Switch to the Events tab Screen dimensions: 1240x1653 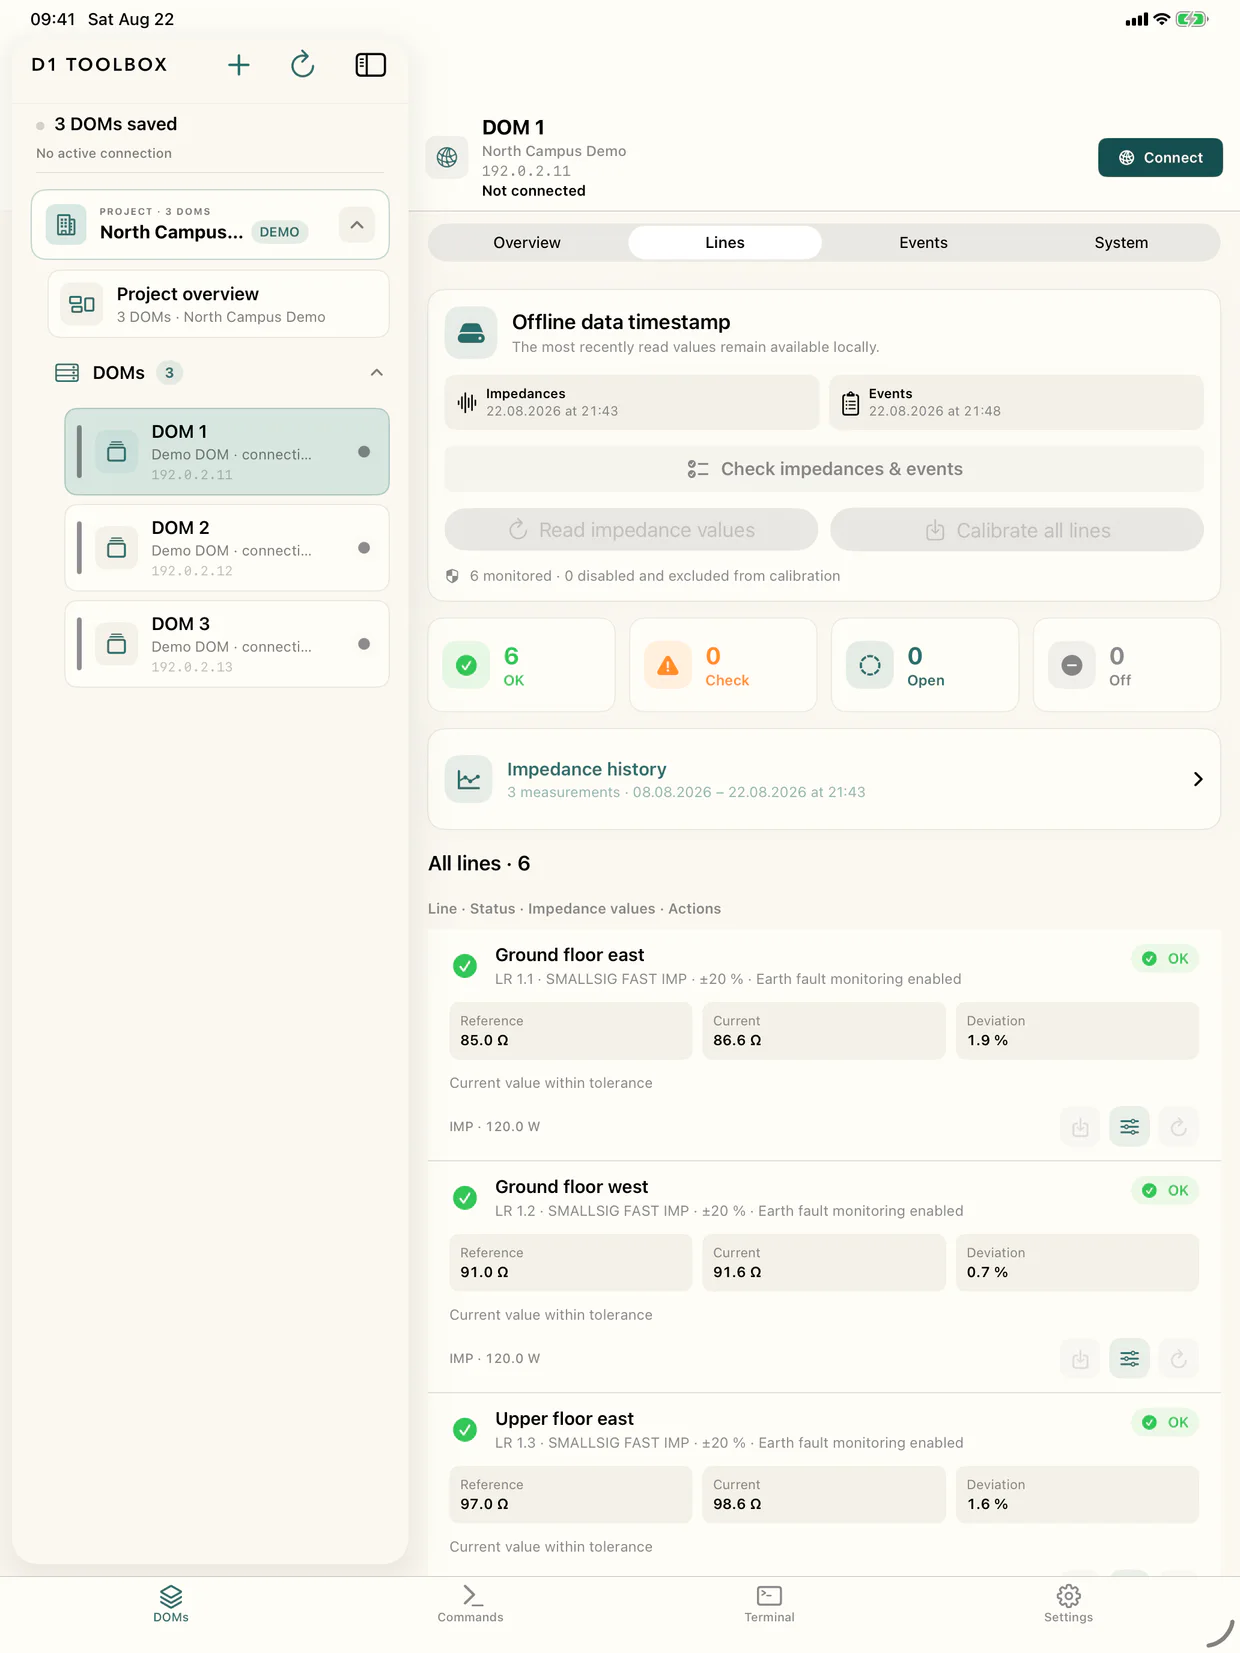click(923, 243)
